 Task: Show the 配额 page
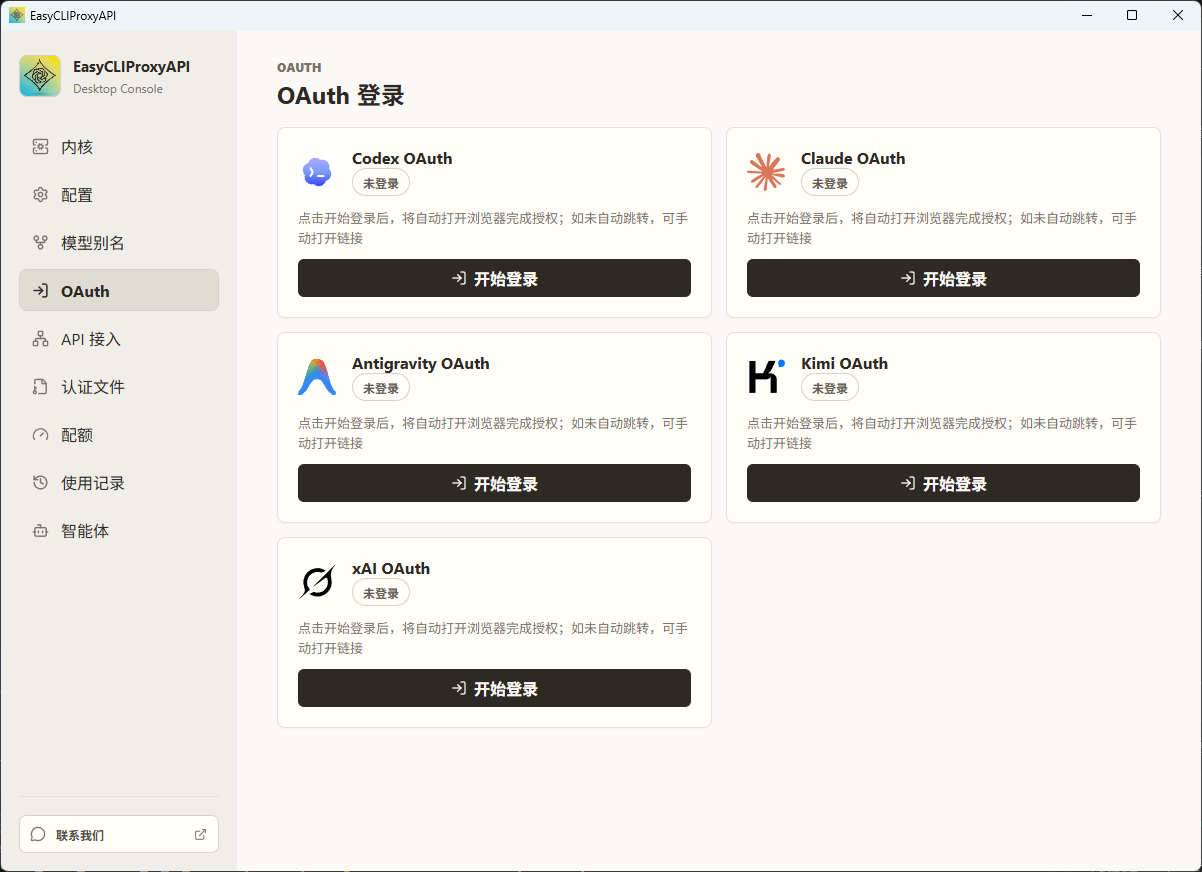tap(119, 435)
